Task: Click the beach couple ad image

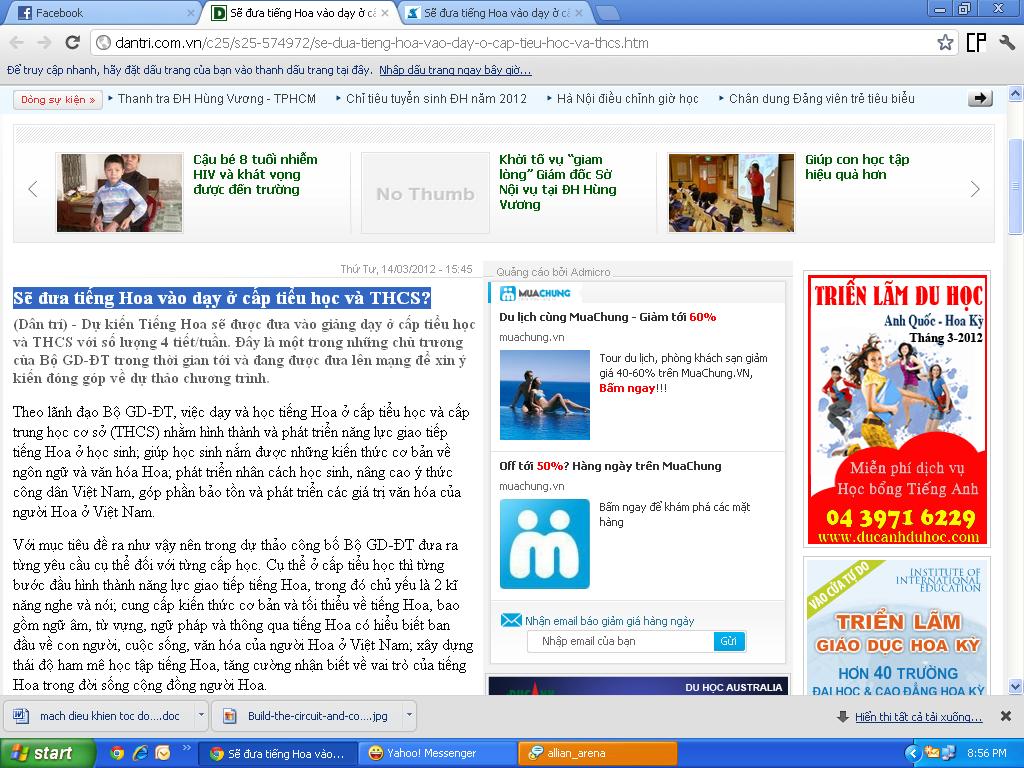Action: tap(545, 395)
